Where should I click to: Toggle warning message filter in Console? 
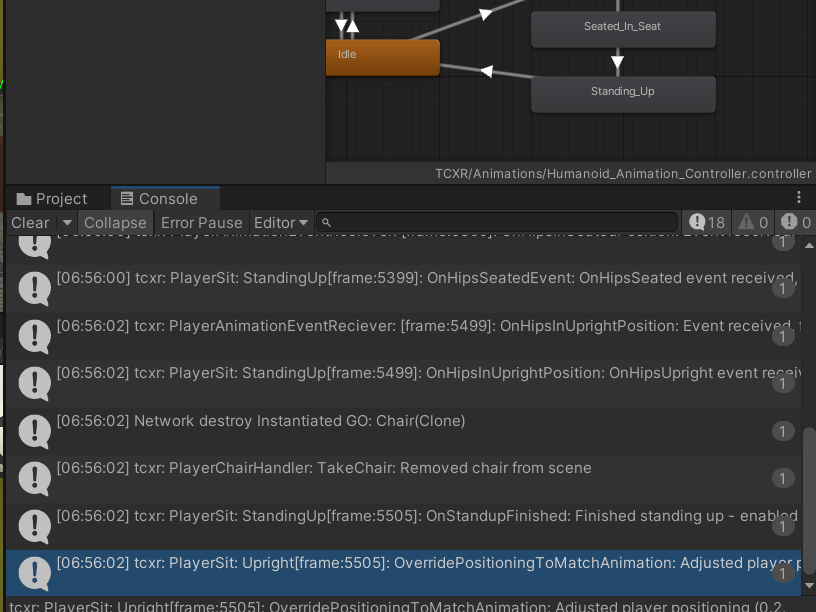[752, 222]
